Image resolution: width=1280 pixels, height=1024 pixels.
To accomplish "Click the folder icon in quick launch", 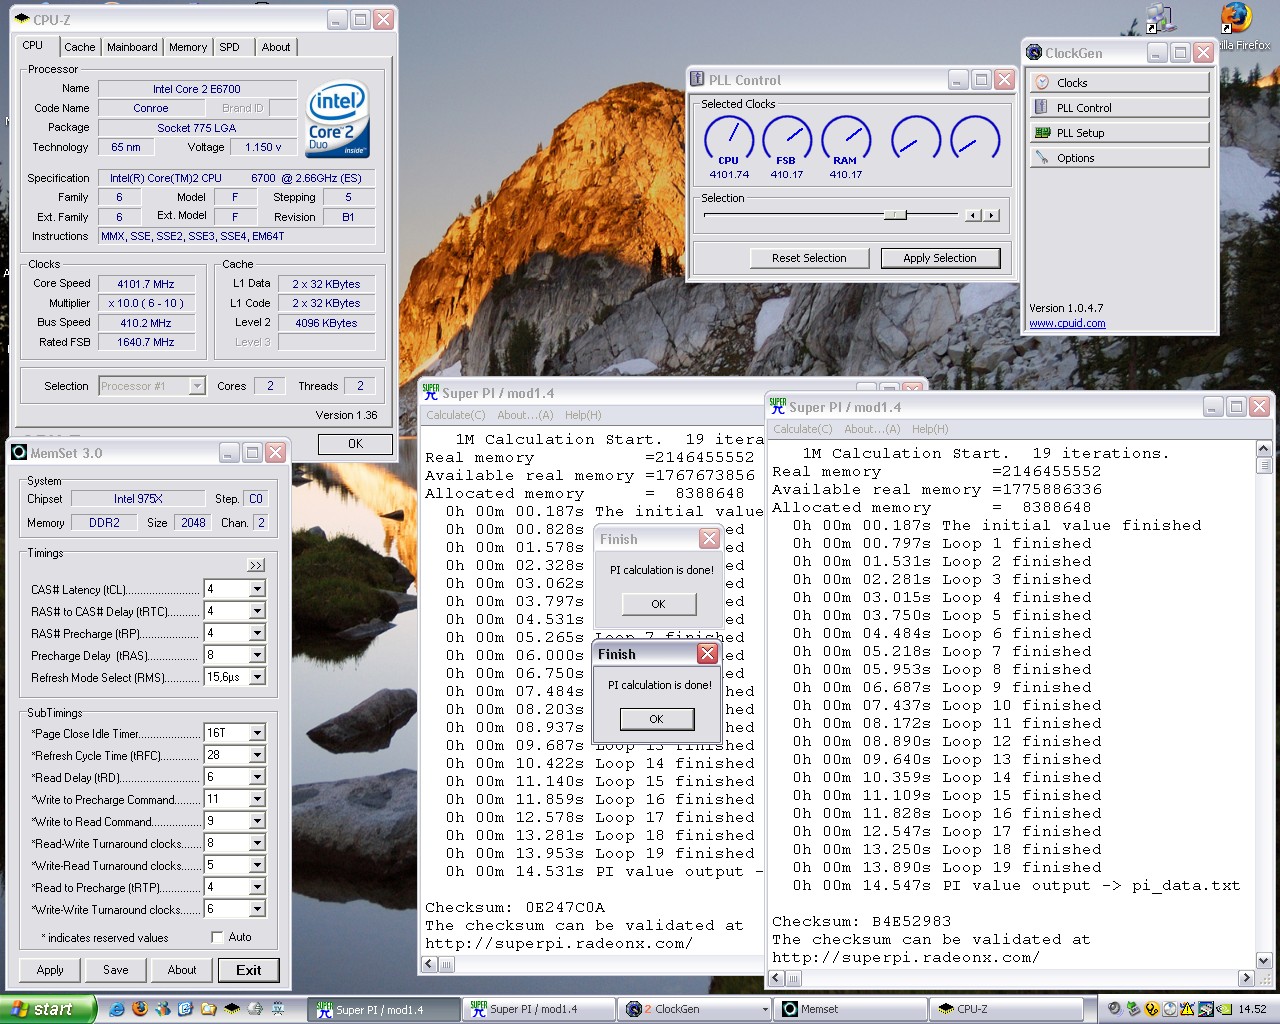I will tap(209, 1009).
